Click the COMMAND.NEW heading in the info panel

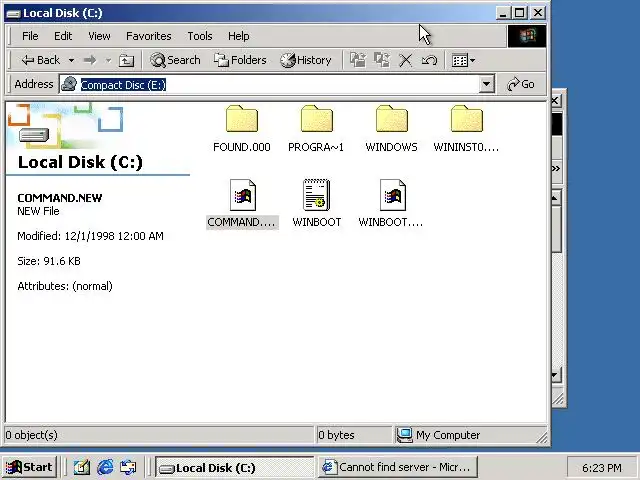(x=60, y=198)
